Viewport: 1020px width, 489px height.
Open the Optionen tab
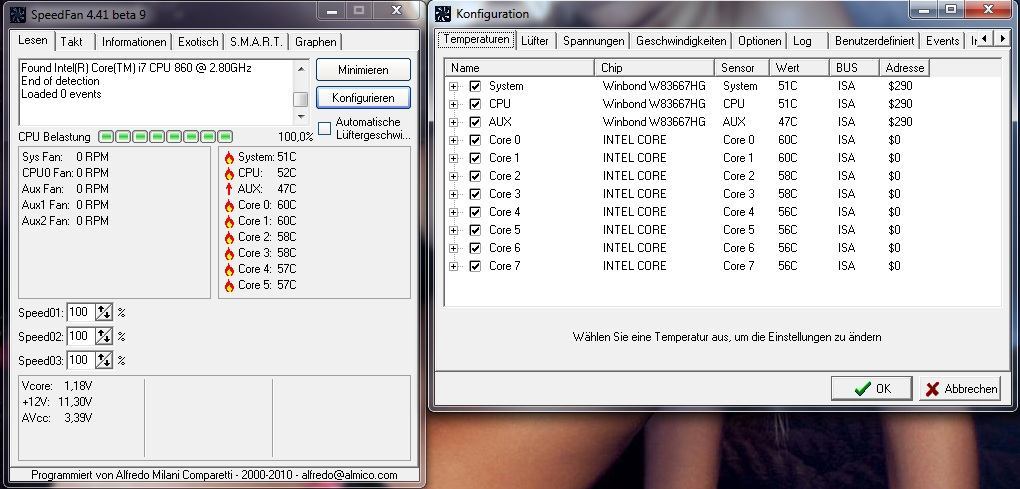point(759,40)
